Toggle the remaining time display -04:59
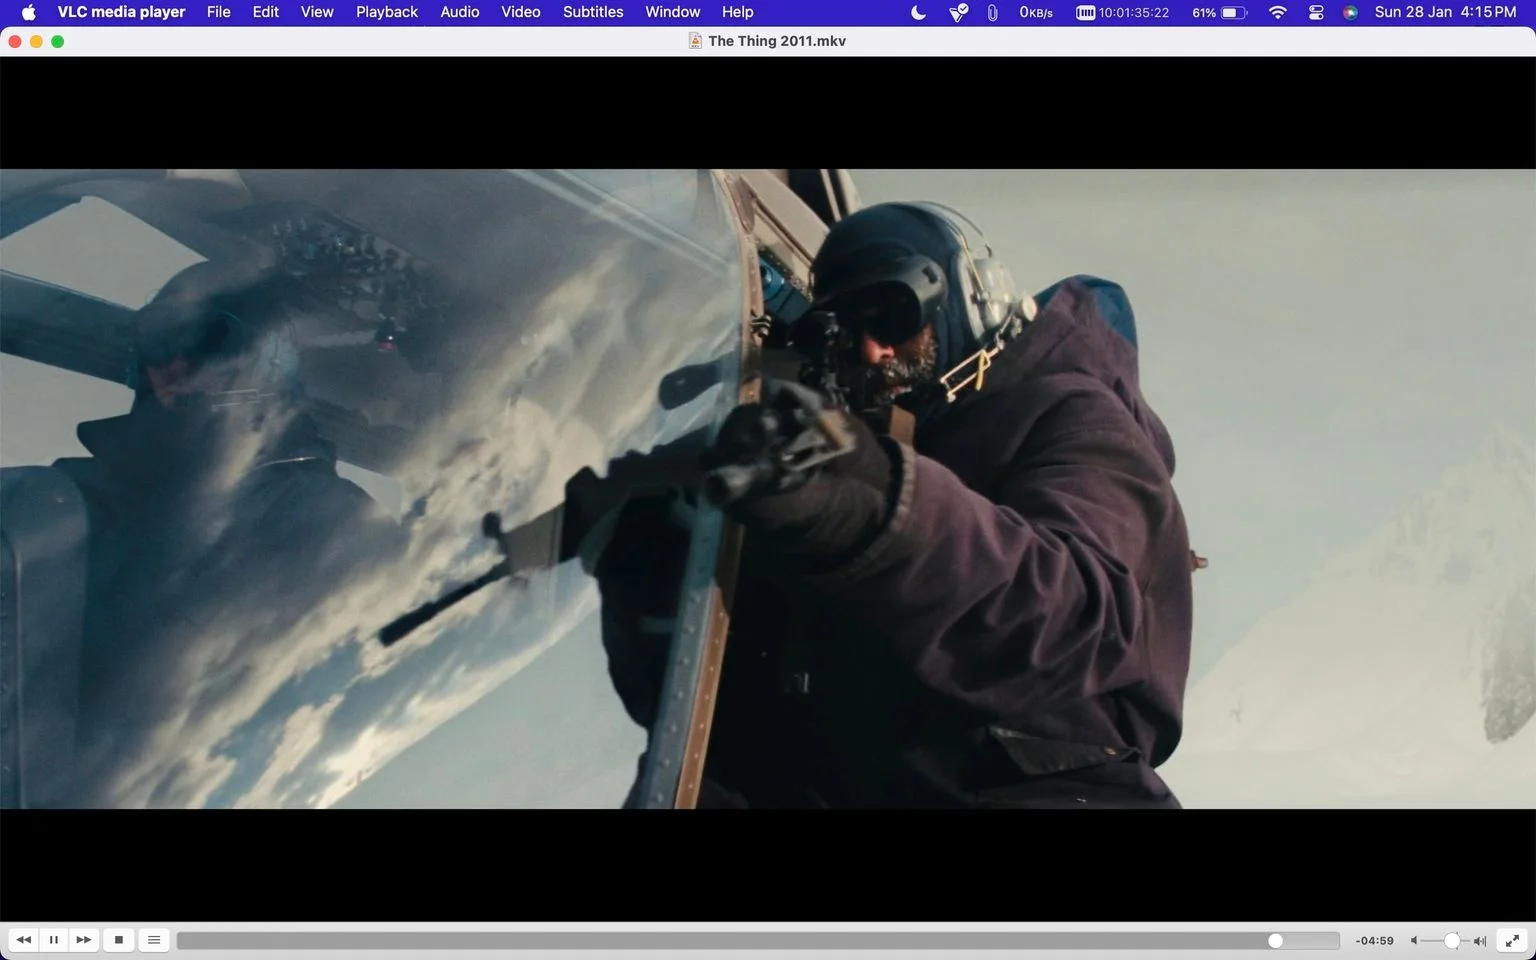Viewport: 1536px width, 960px height. (x=1375, y=941)
